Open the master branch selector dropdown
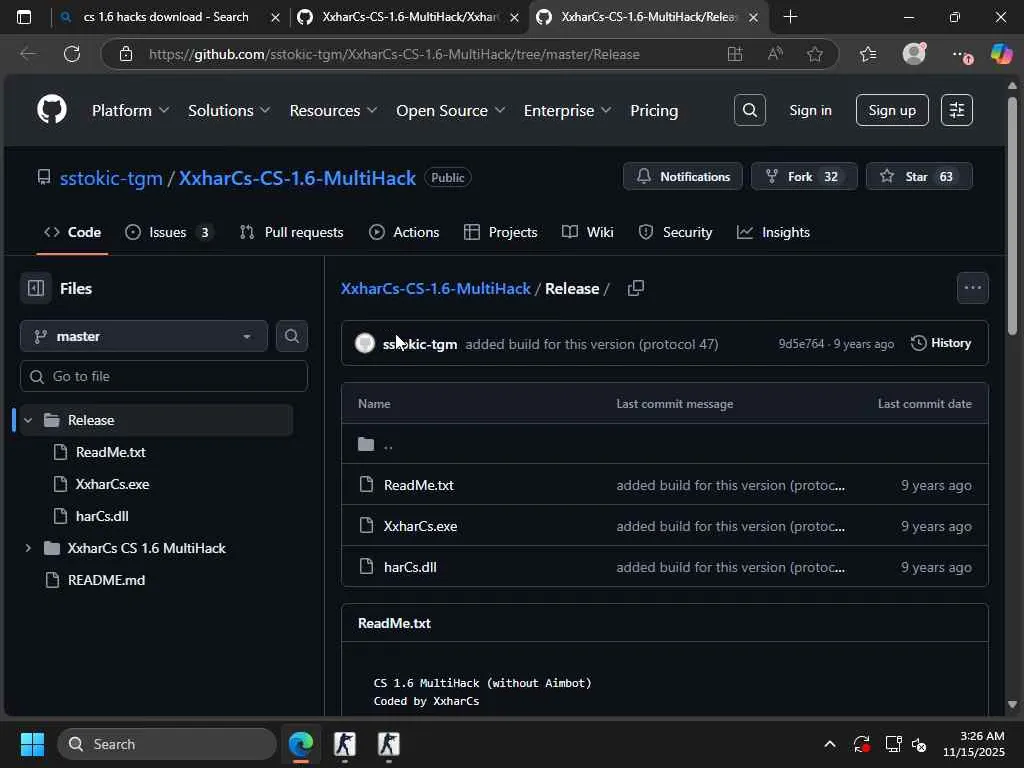Viewport: 1024px width, 768px height. (x=144, y=336)
